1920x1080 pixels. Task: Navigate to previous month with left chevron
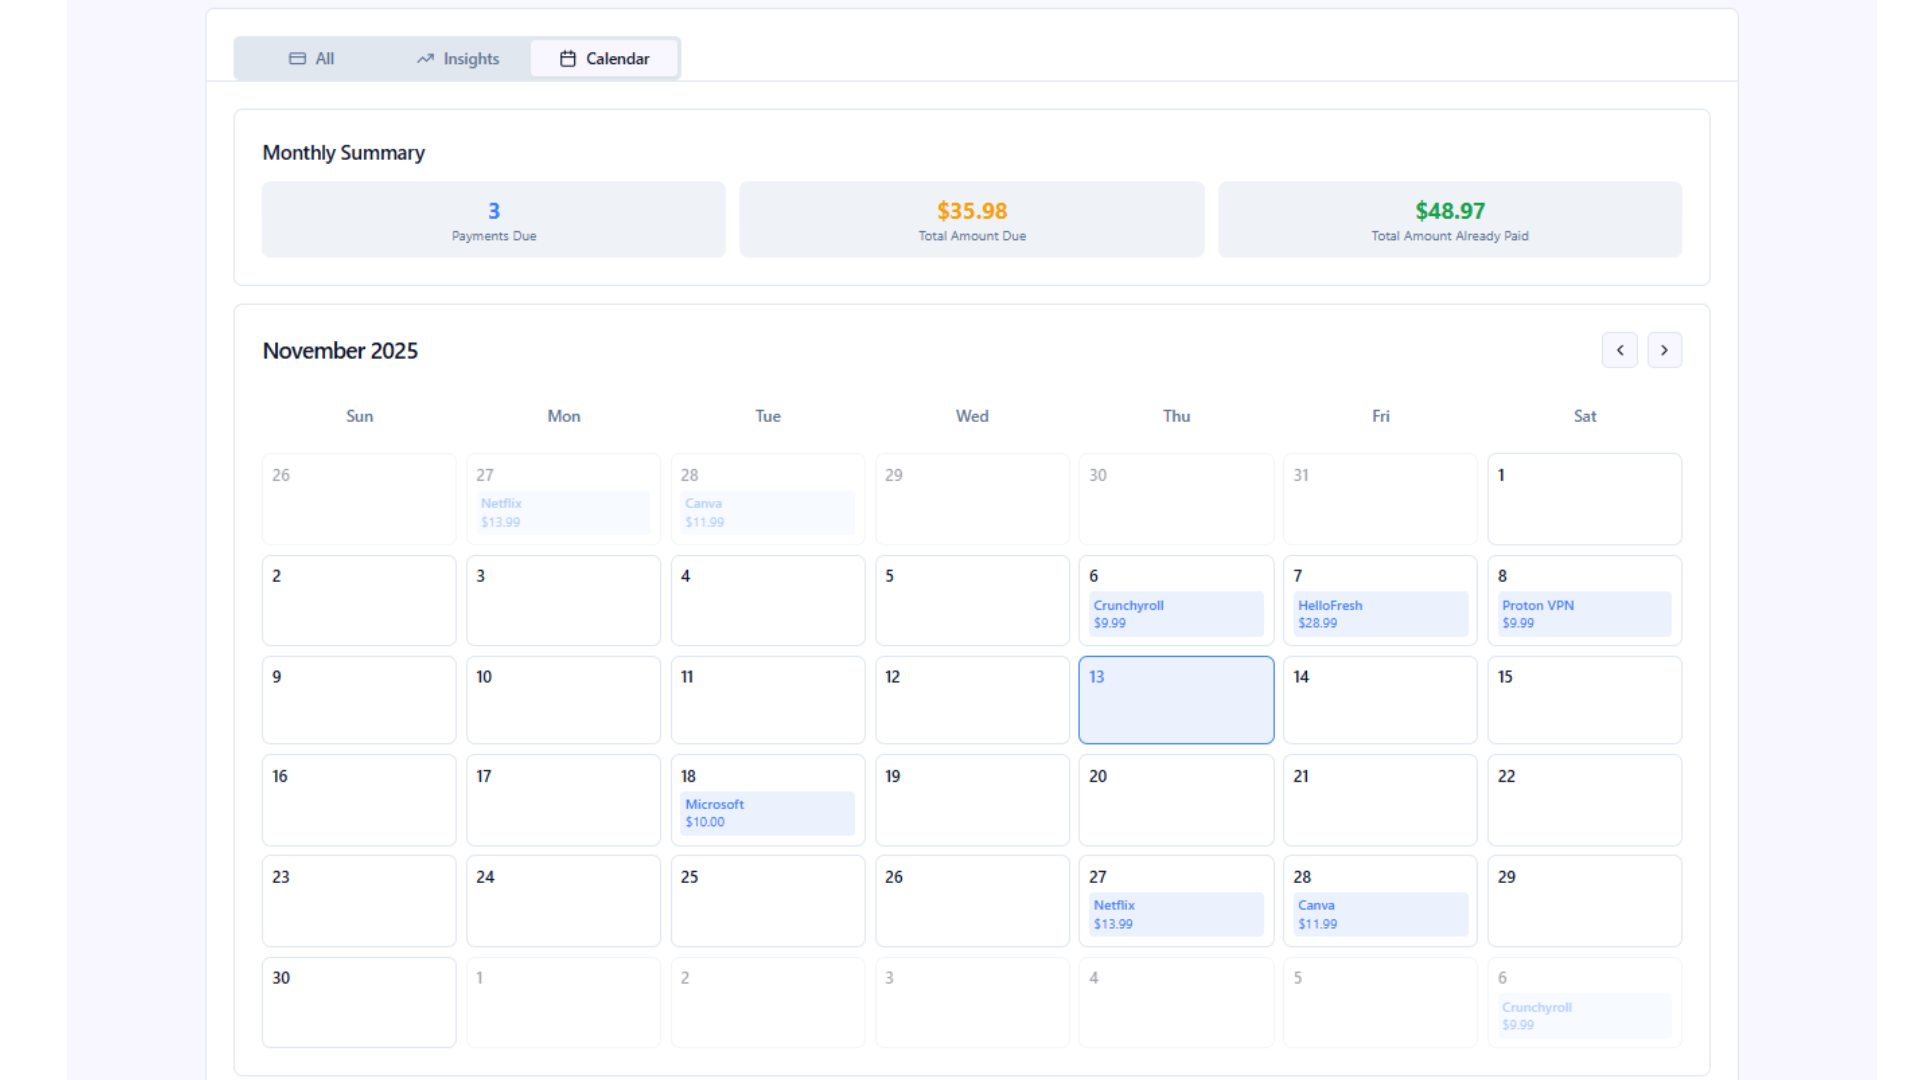point(1620,350)
